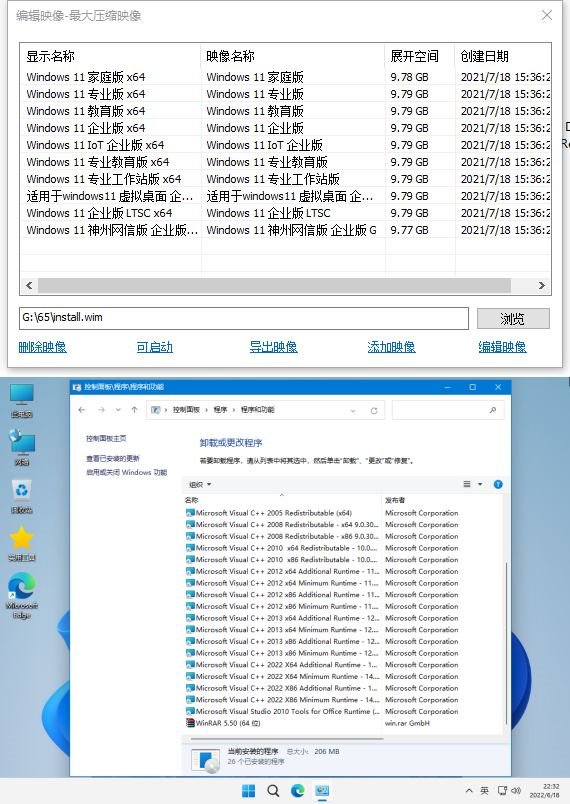This screenshot has height=804, width=570.
Task: Open the This PC desktop icon
Action: [x=22, y=399]
